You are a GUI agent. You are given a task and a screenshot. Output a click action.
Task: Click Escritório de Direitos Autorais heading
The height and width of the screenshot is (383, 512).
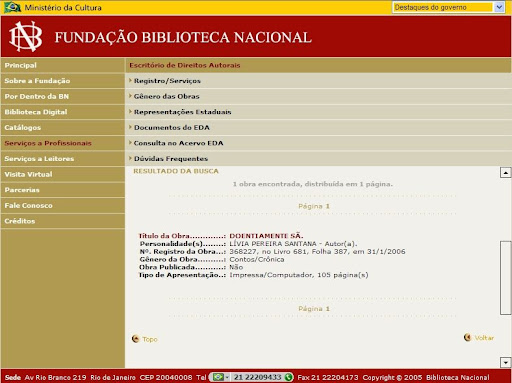(185, 65)
